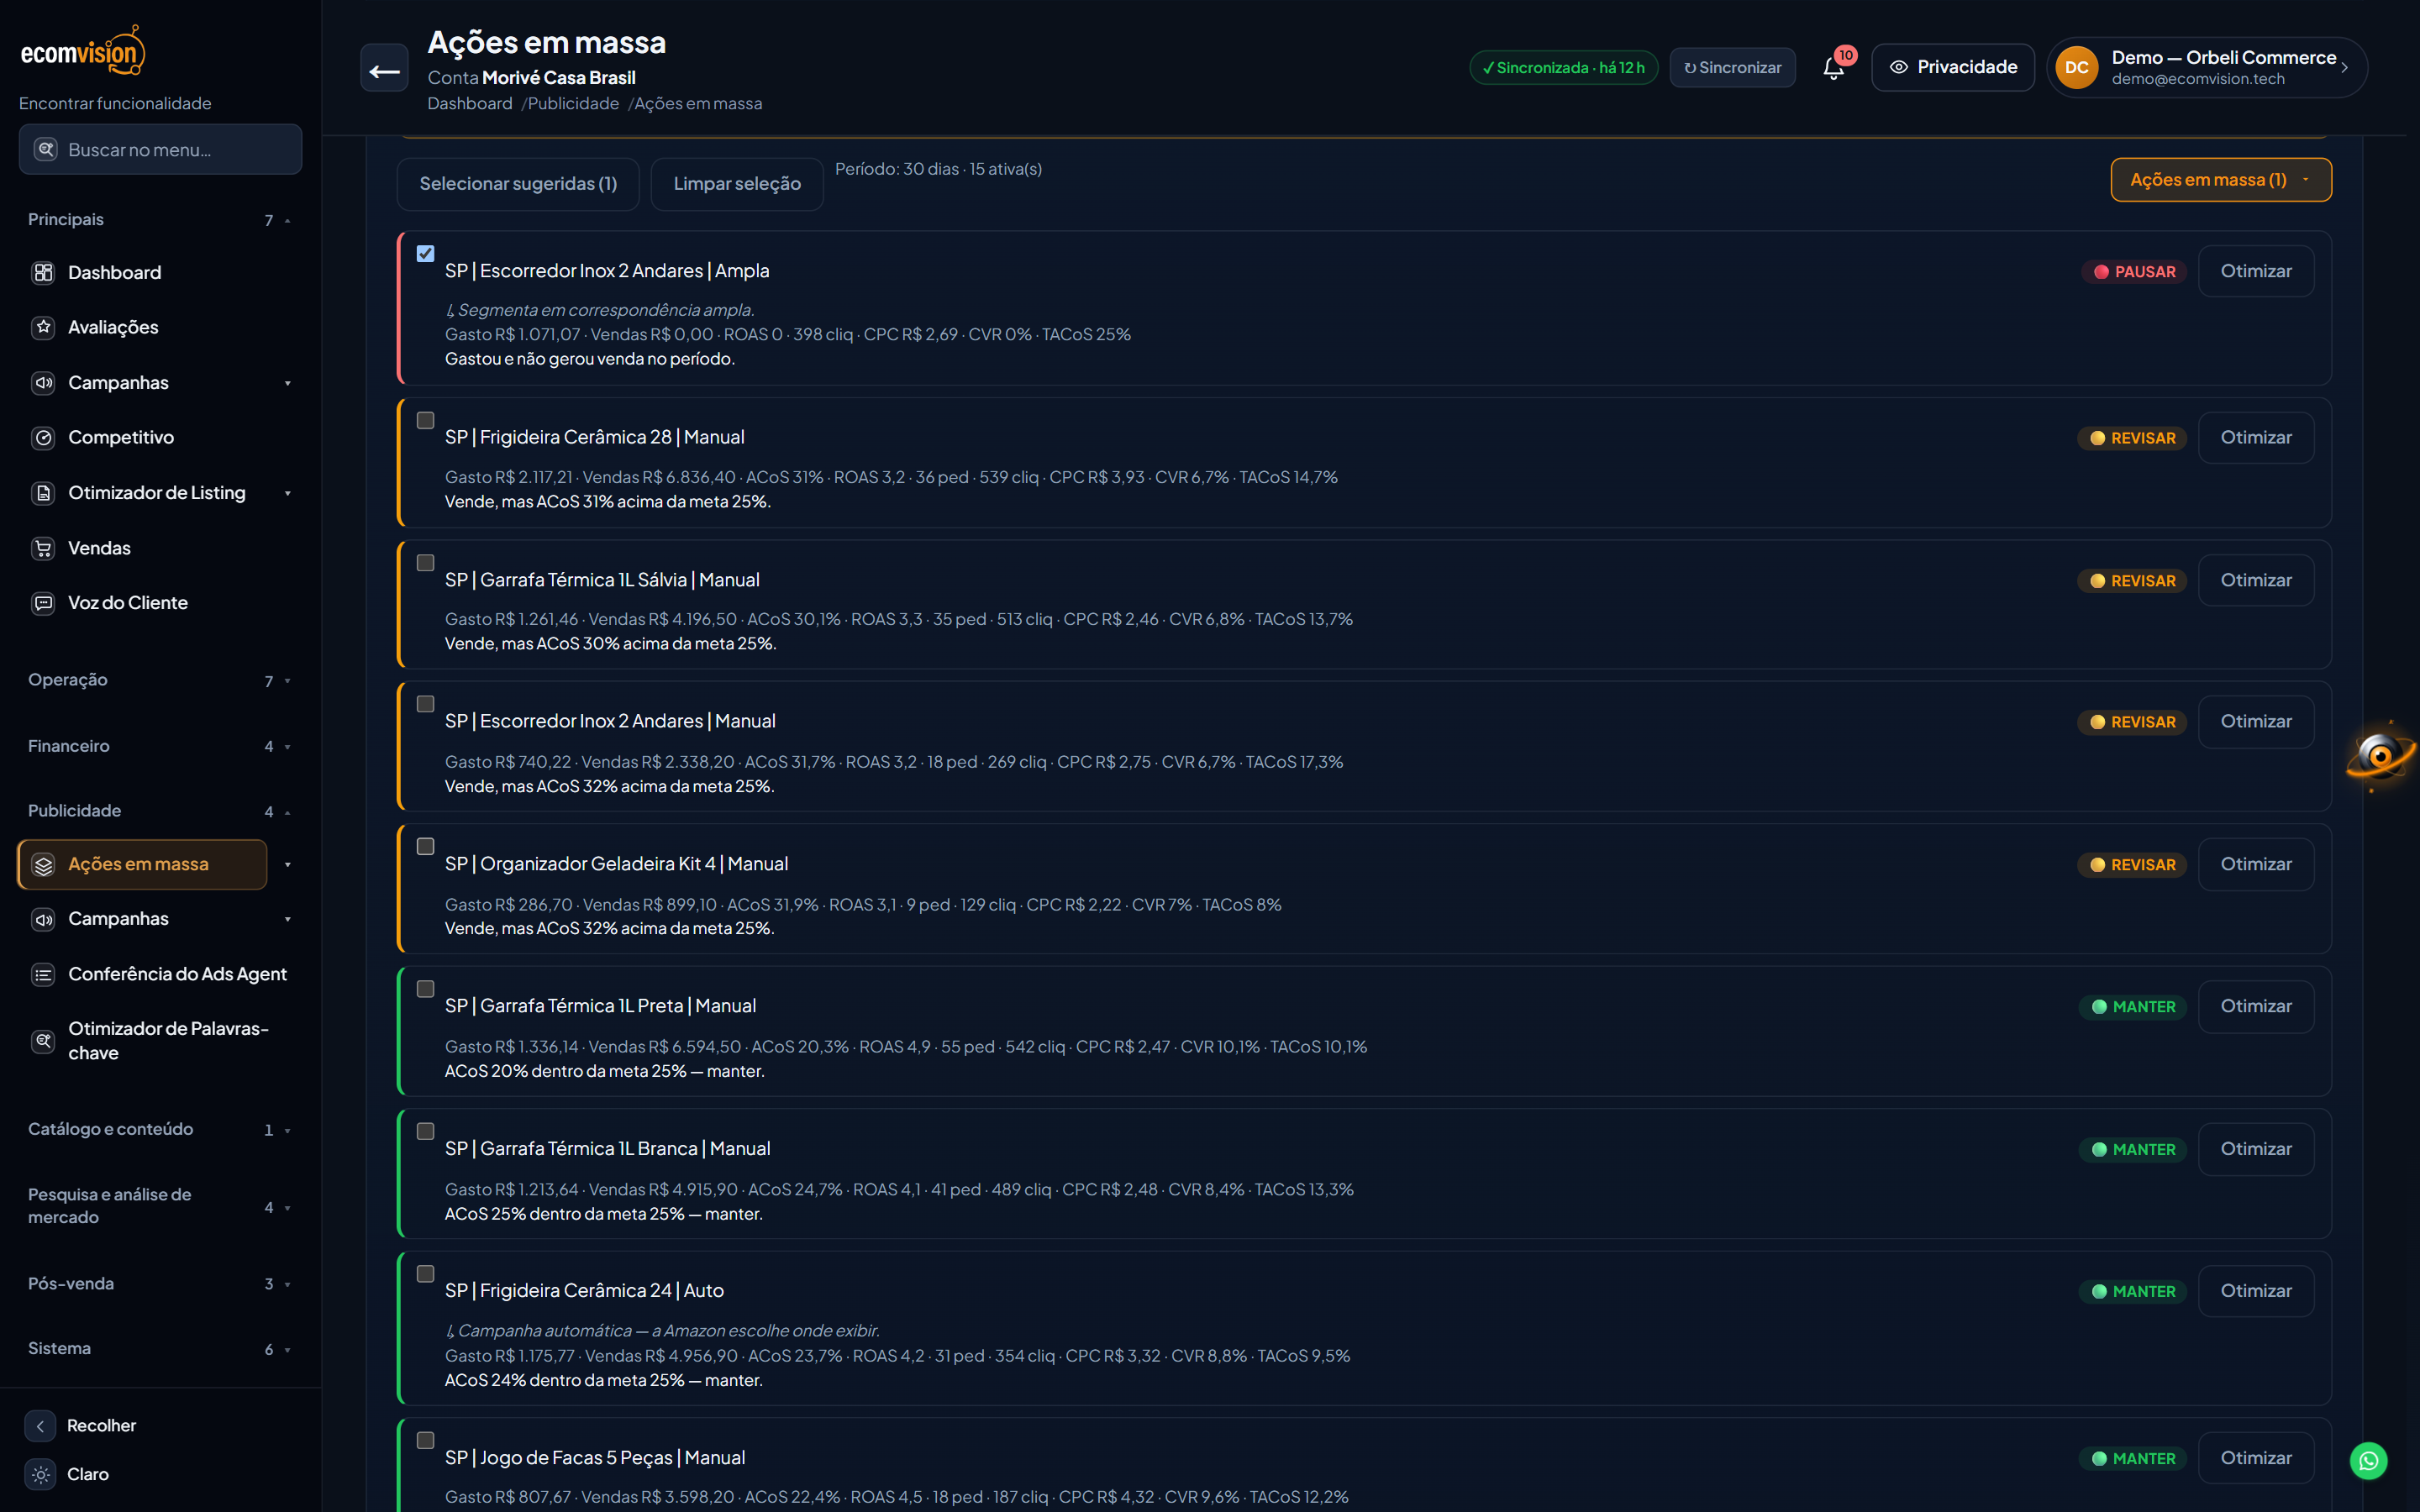
Task: Select Ações em massa menu item
Action: coord(142,864)
